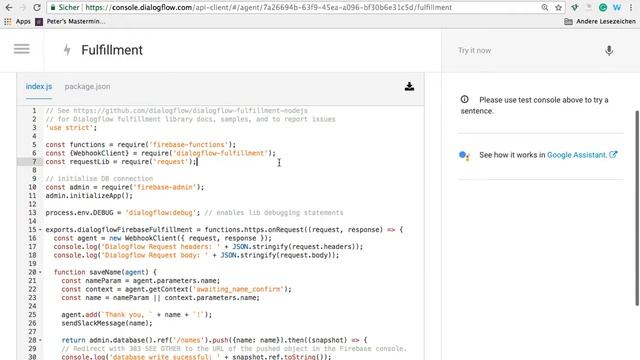This screenshot has height=360, width=640.
Task: Click the info icon in test console
Action: [464, 99]
